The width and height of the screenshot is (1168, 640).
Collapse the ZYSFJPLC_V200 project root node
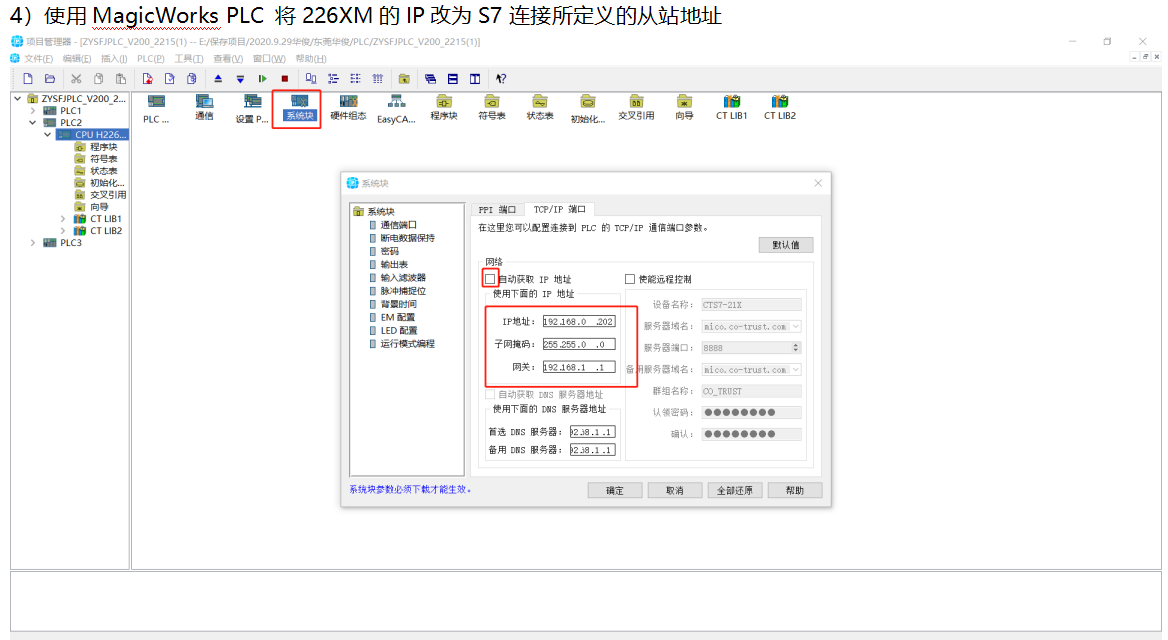17,98
